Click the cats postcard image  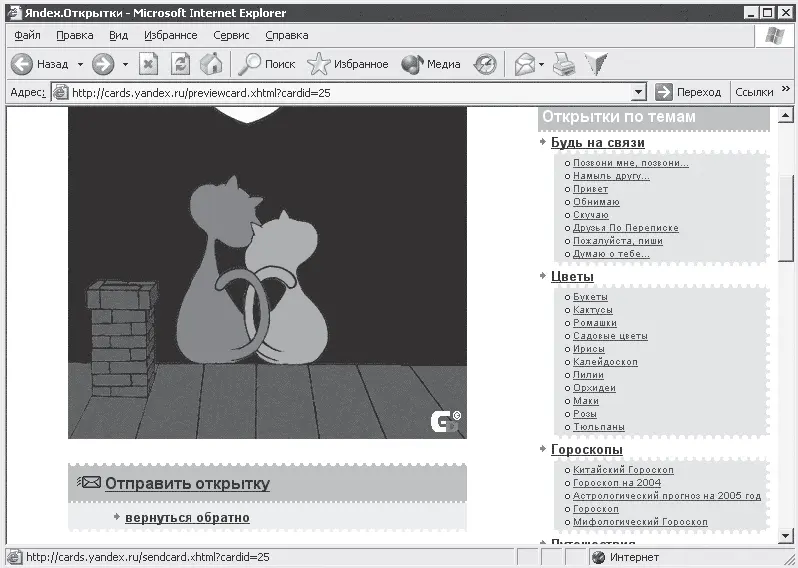coord(267,272)
